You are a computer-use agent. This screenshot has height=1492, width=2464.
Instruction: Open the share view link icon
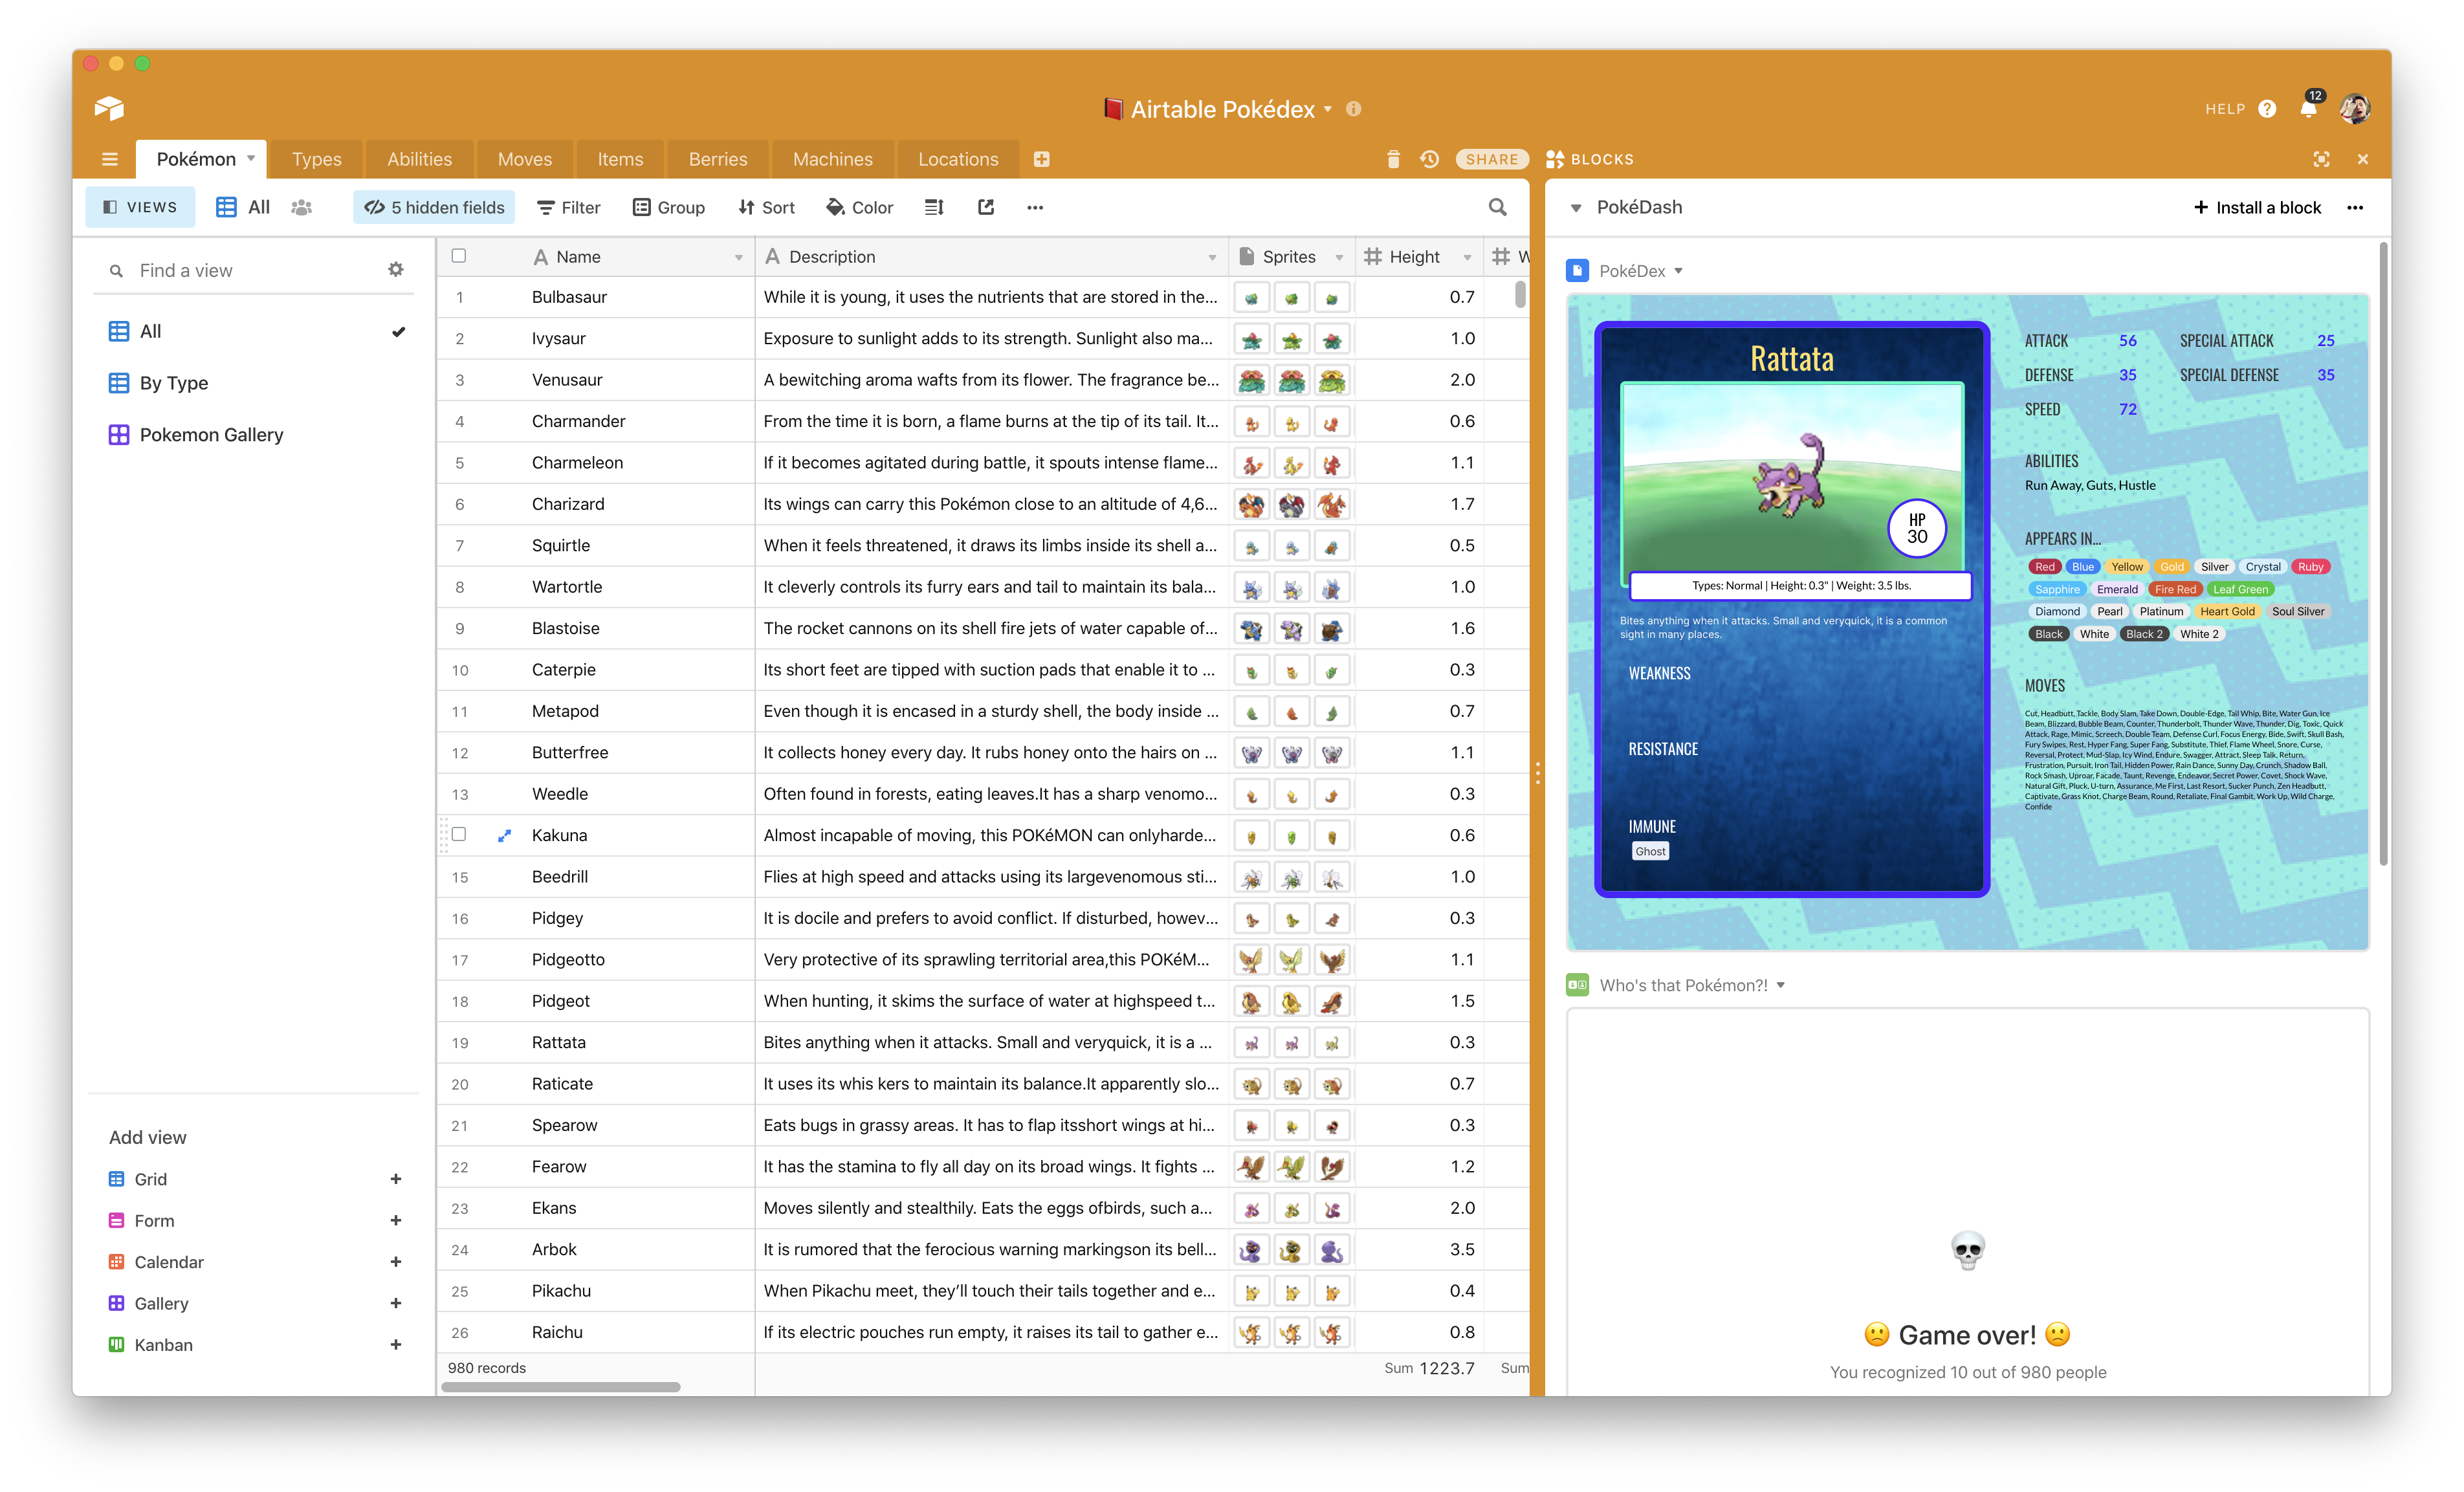(985, 207)
